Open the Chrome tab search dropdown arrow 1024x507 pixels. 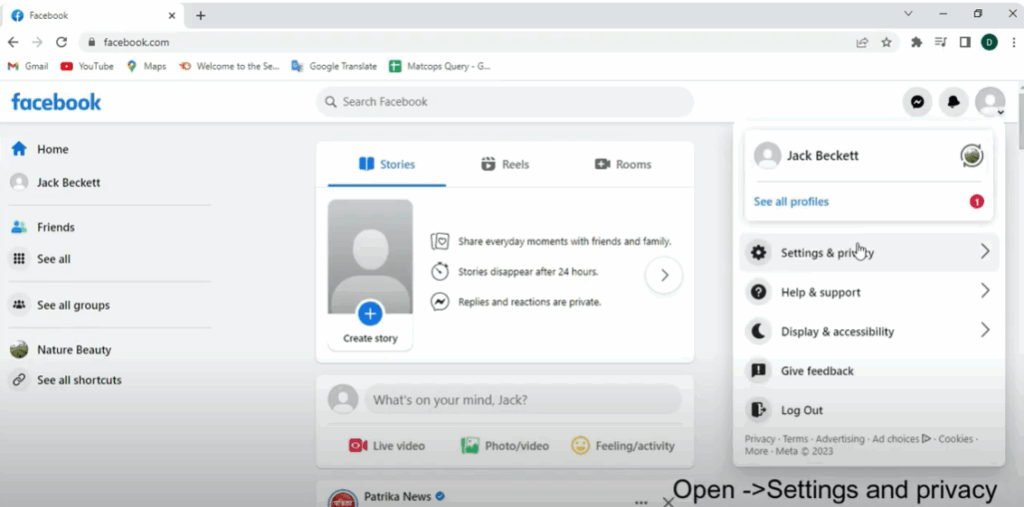(908, 14)
